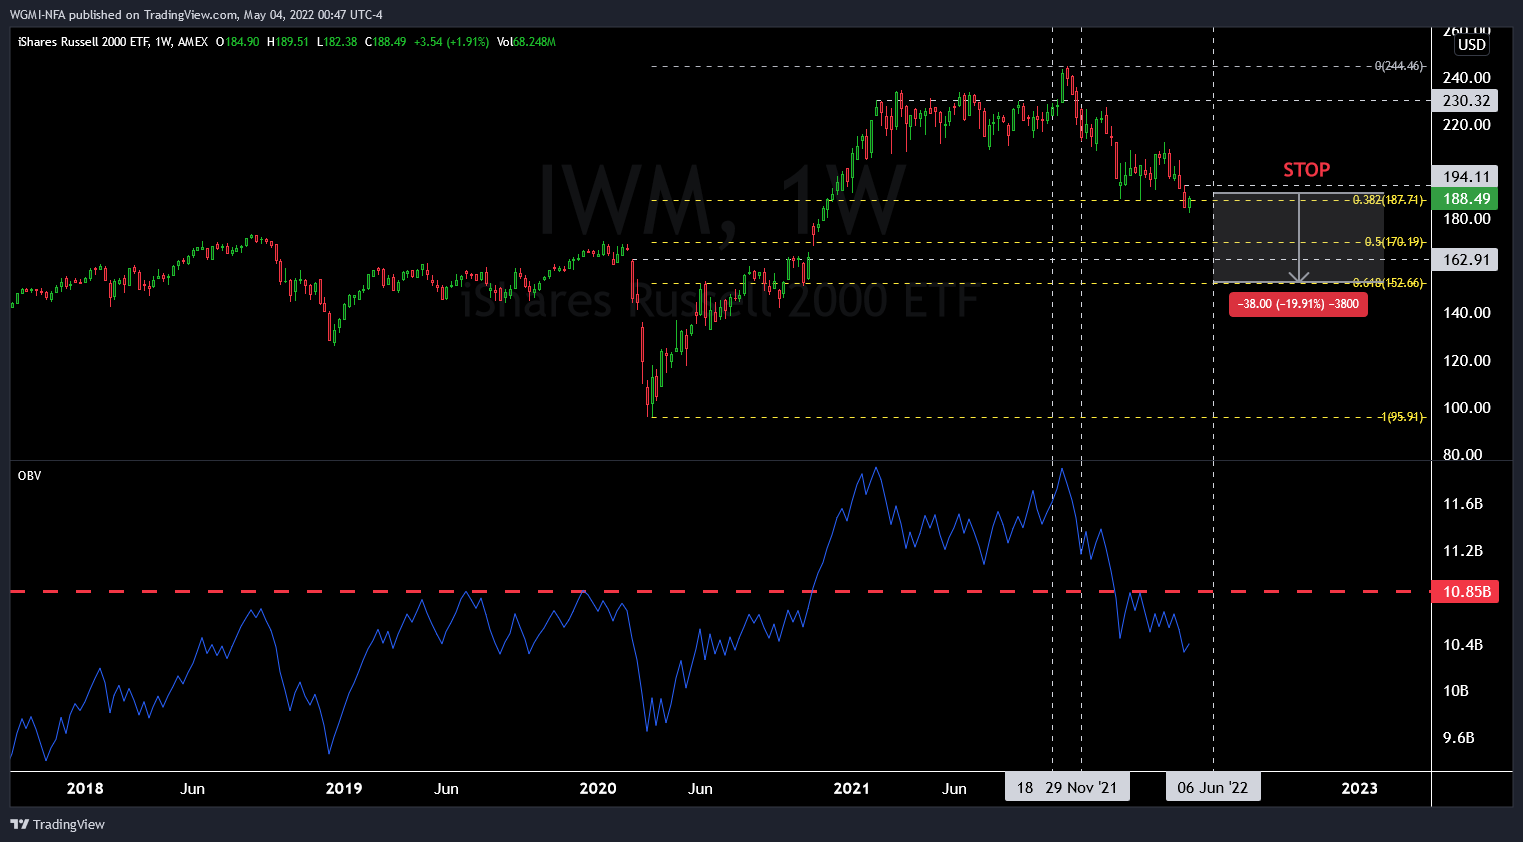Open the USD currency selector
This screenshot has height=842, width=1523.
(x=1471, y=45)
